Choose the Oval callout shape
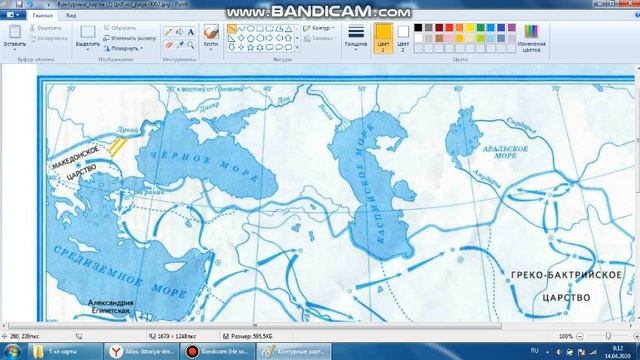640x360 pixels. point(279,48)
